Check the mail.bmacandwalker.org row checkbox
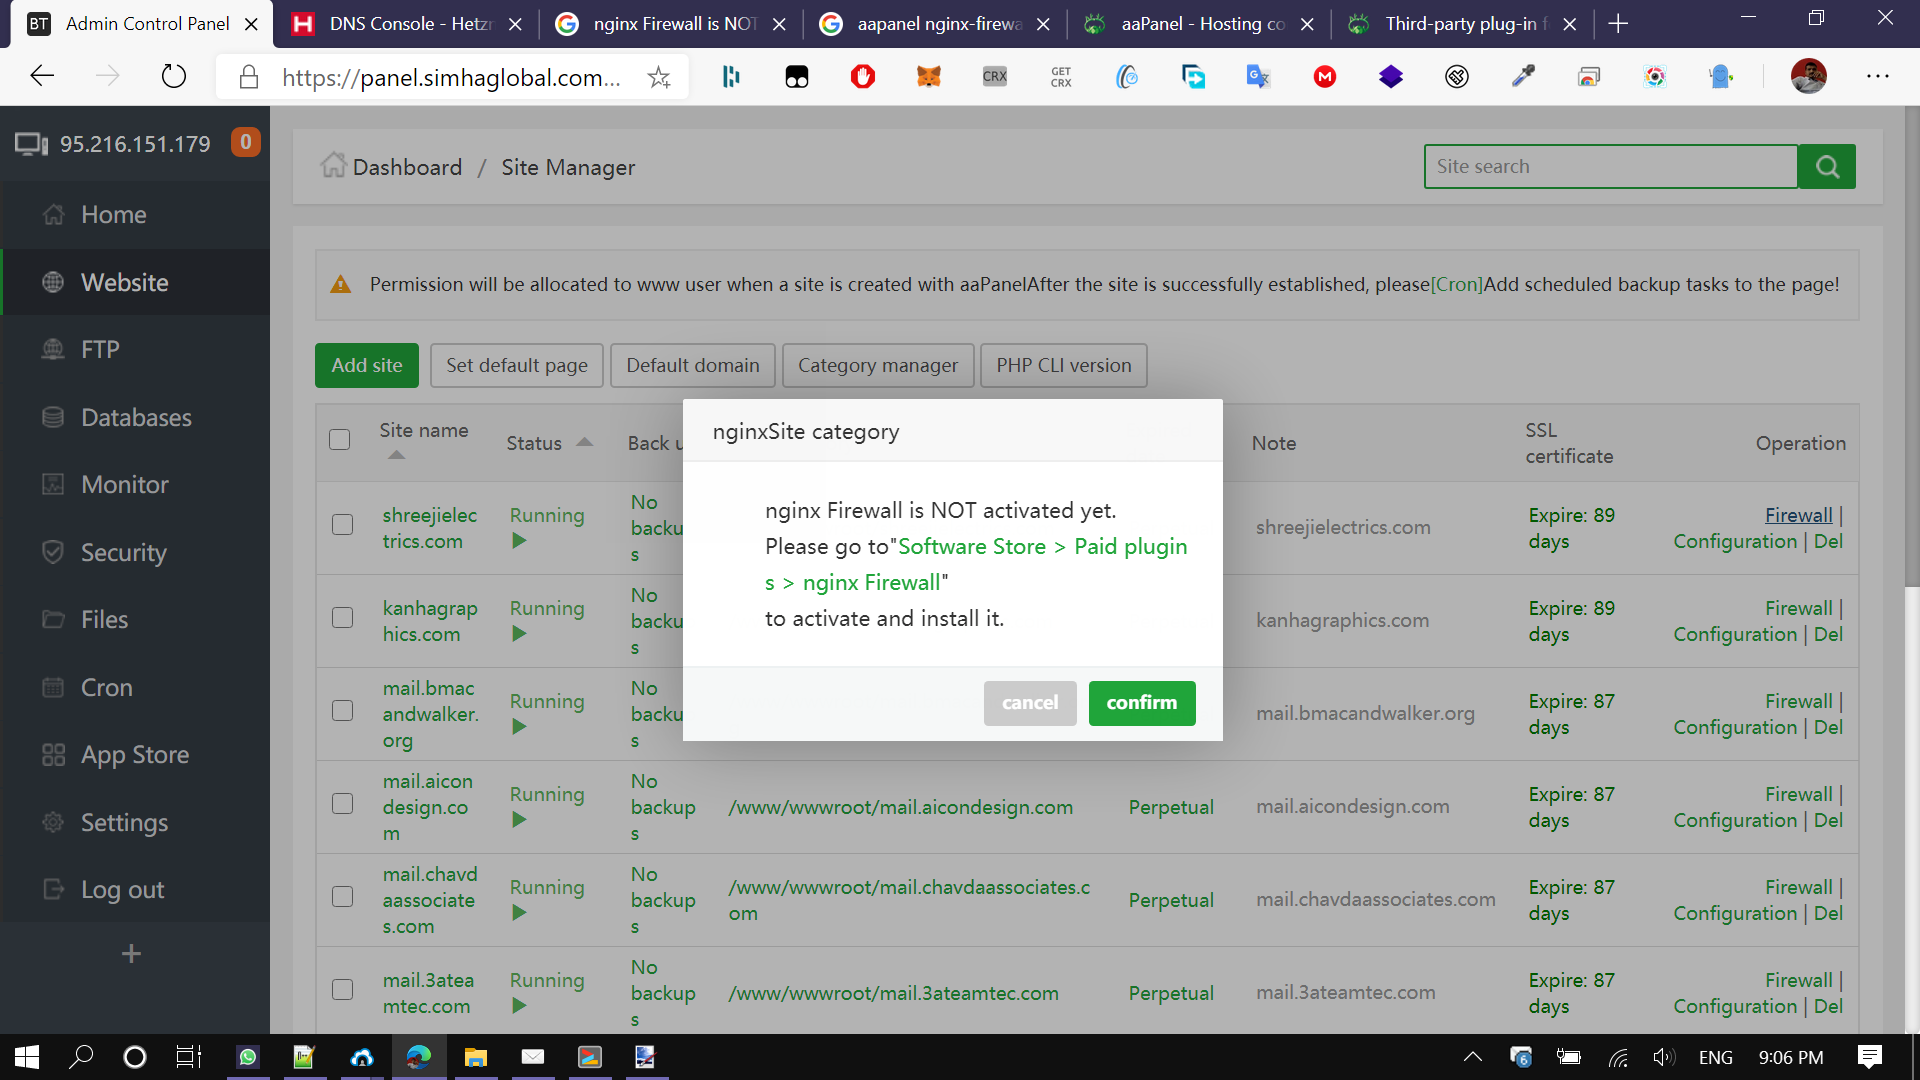The image size is (1920, 1080). (x=343, y=711)
